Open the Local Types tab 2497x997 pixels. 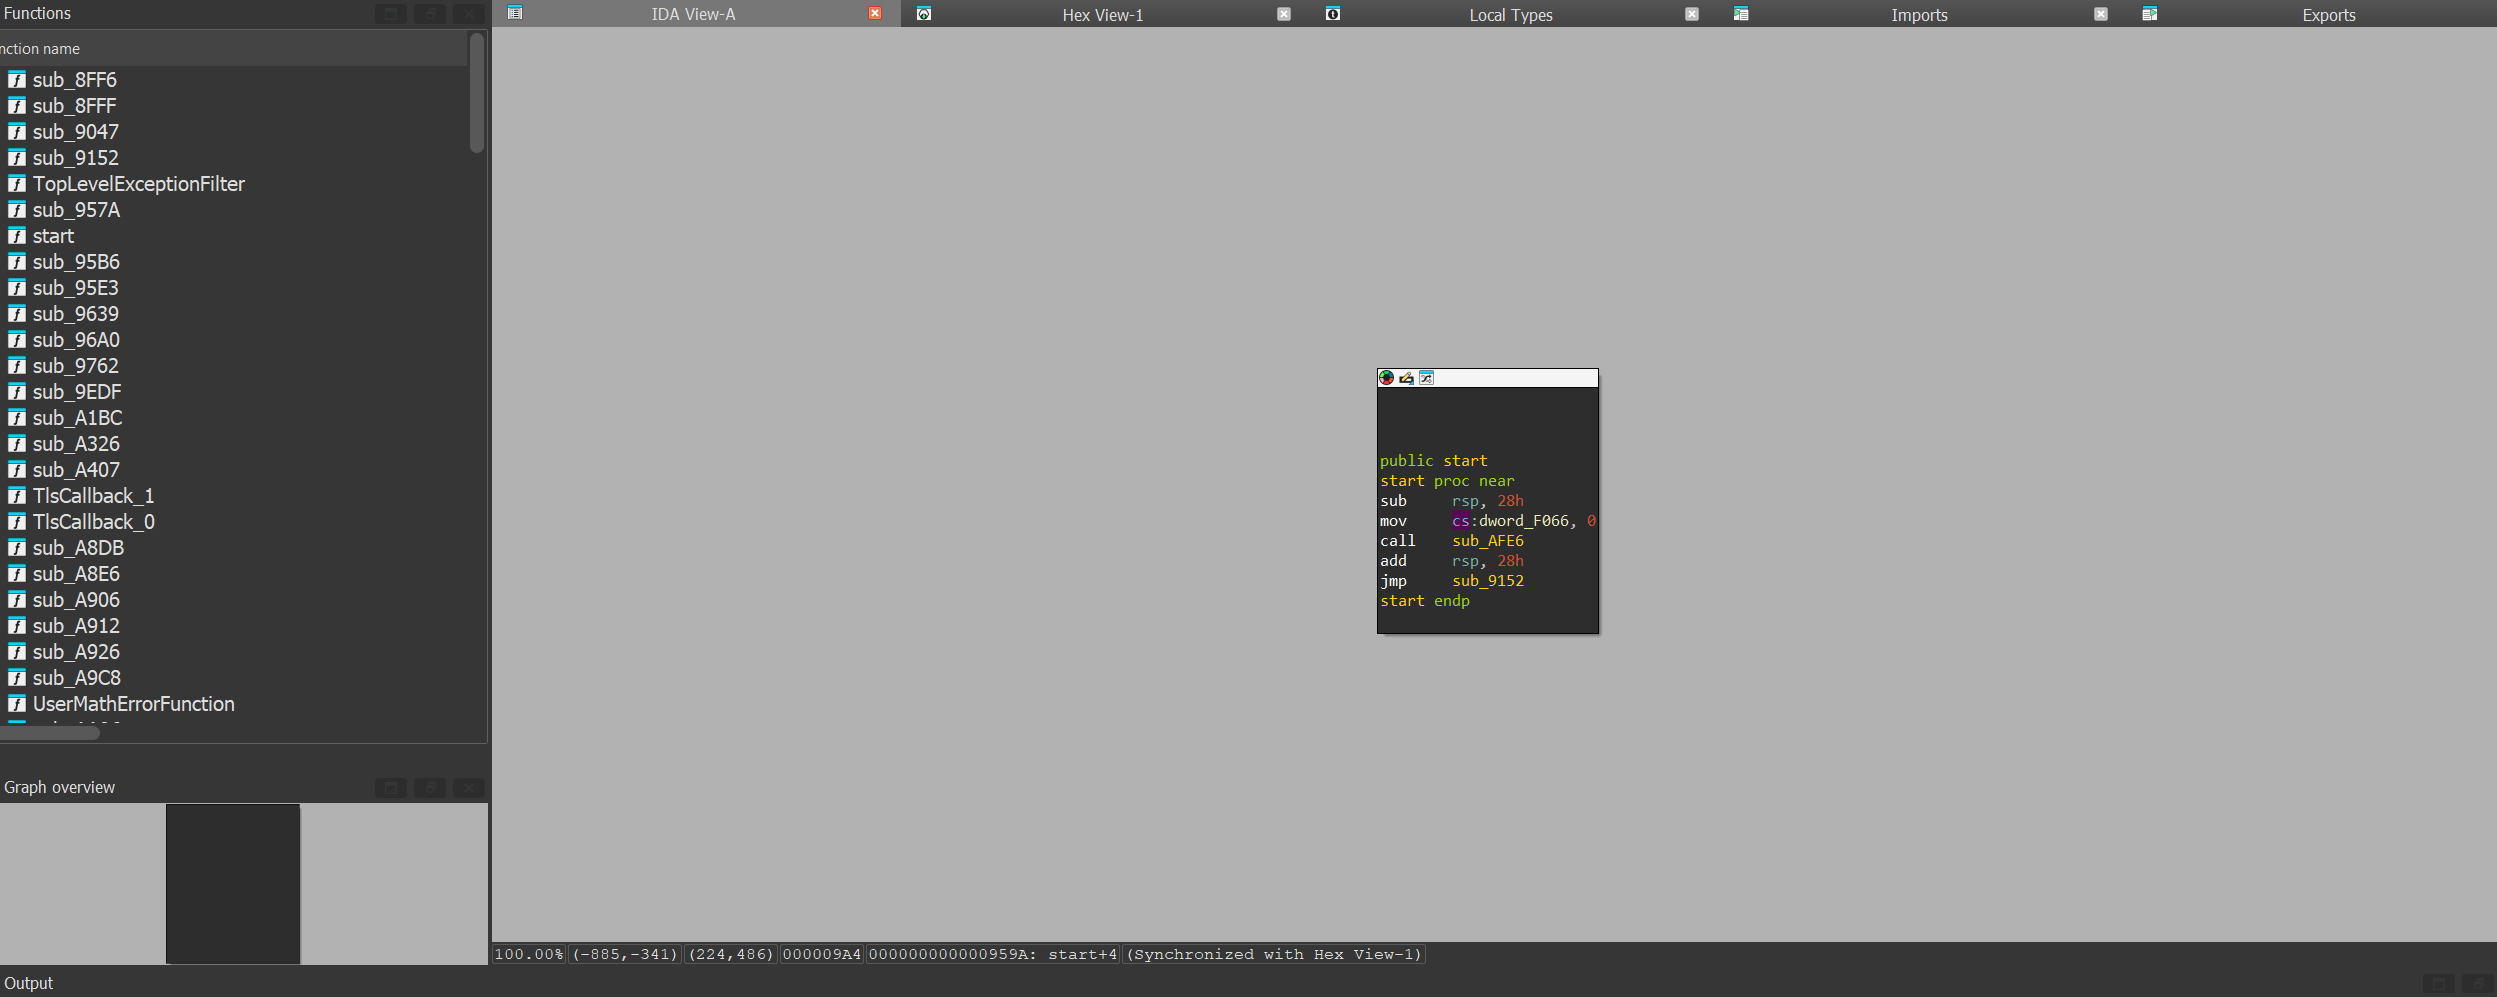click(1512, 14)
